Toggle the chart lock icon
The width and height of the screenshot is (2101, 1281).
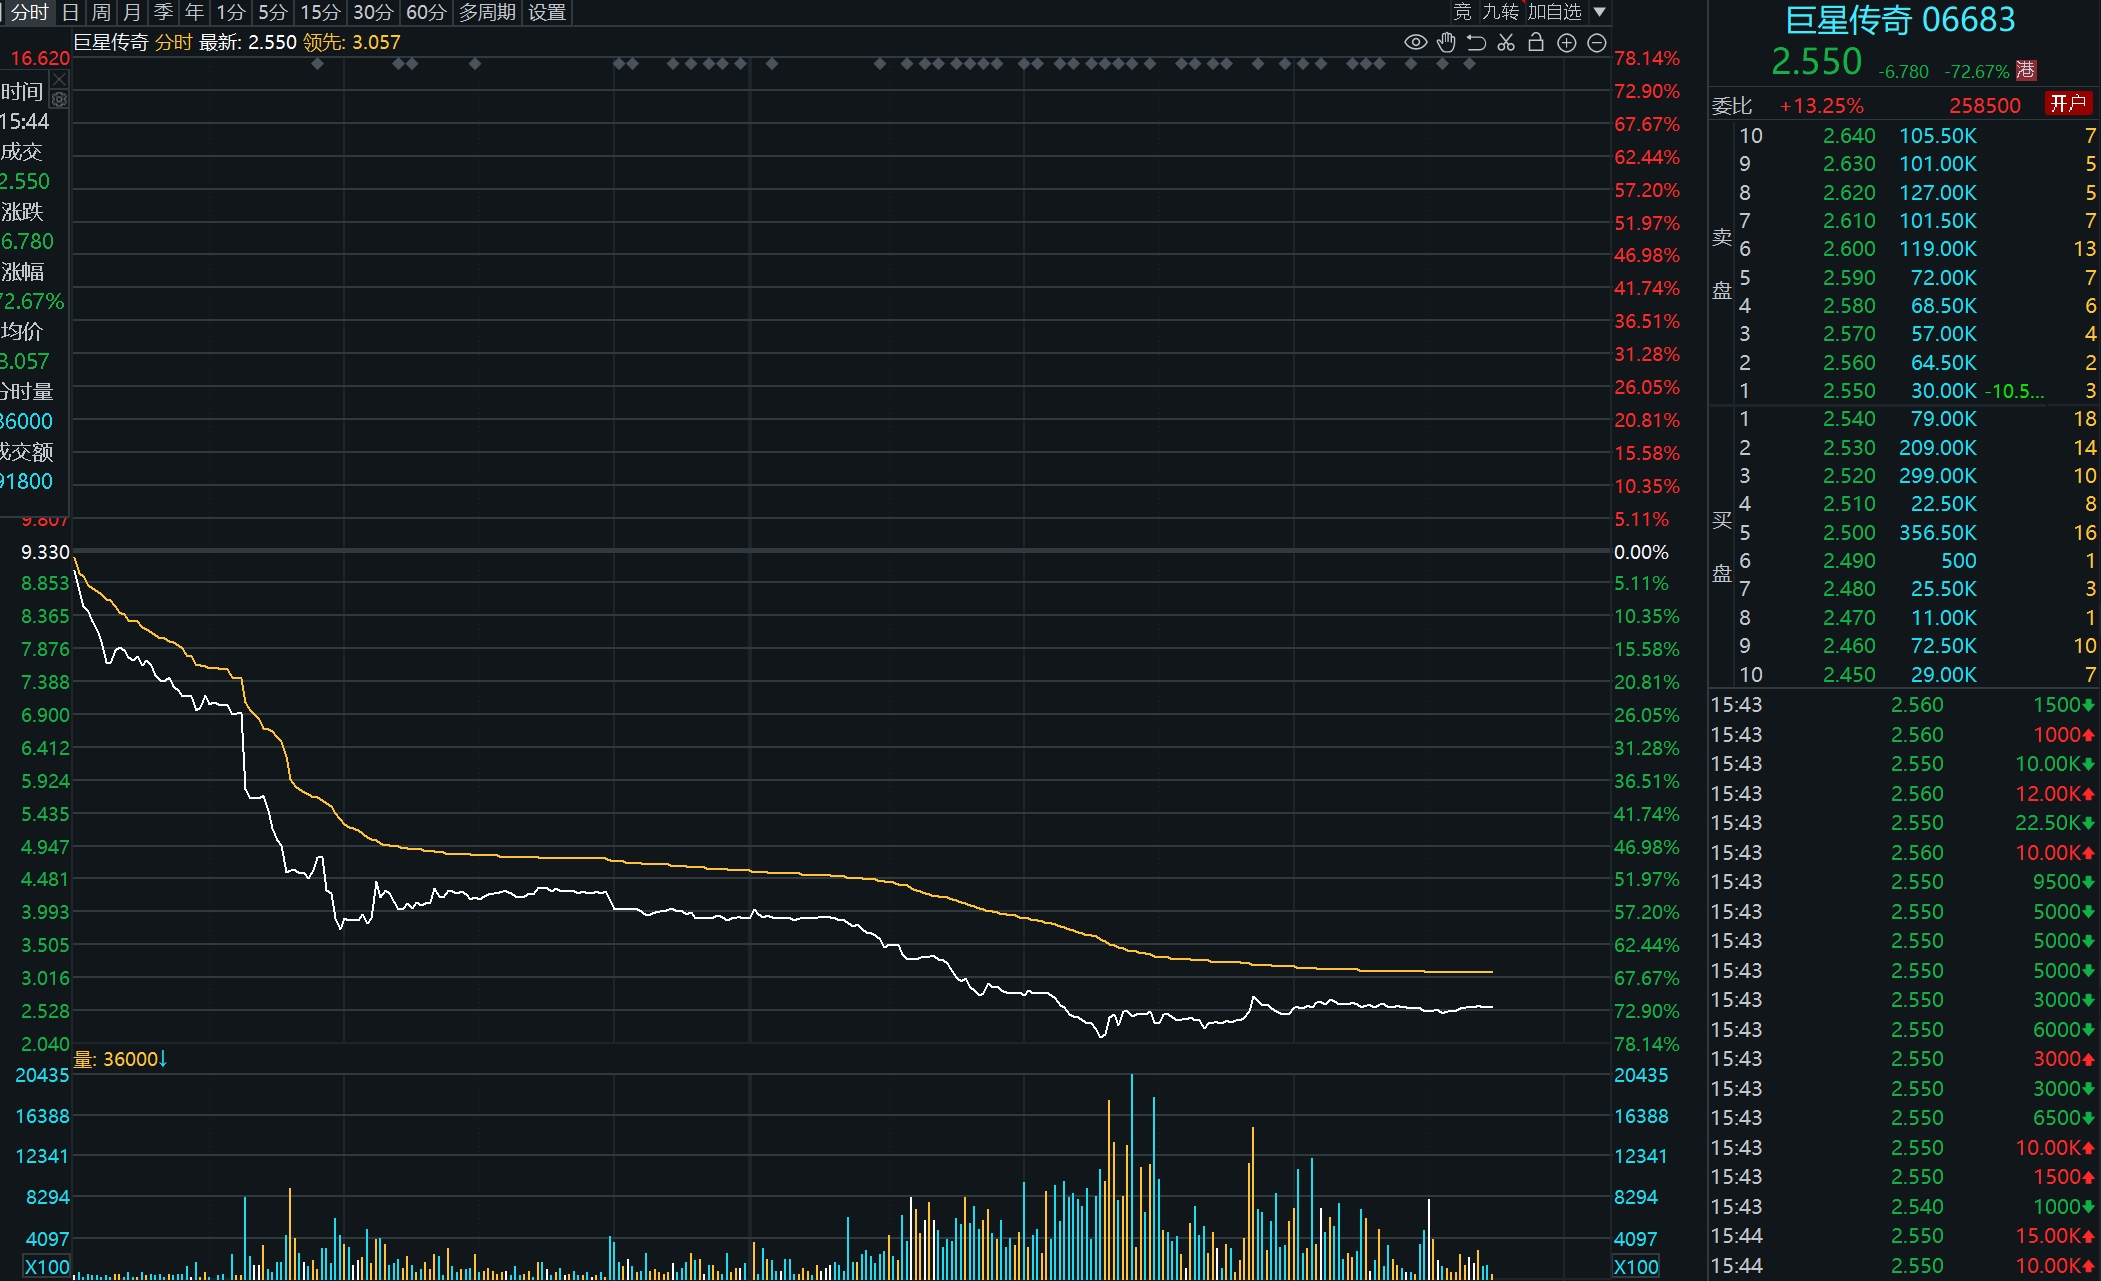point(1536,42)
